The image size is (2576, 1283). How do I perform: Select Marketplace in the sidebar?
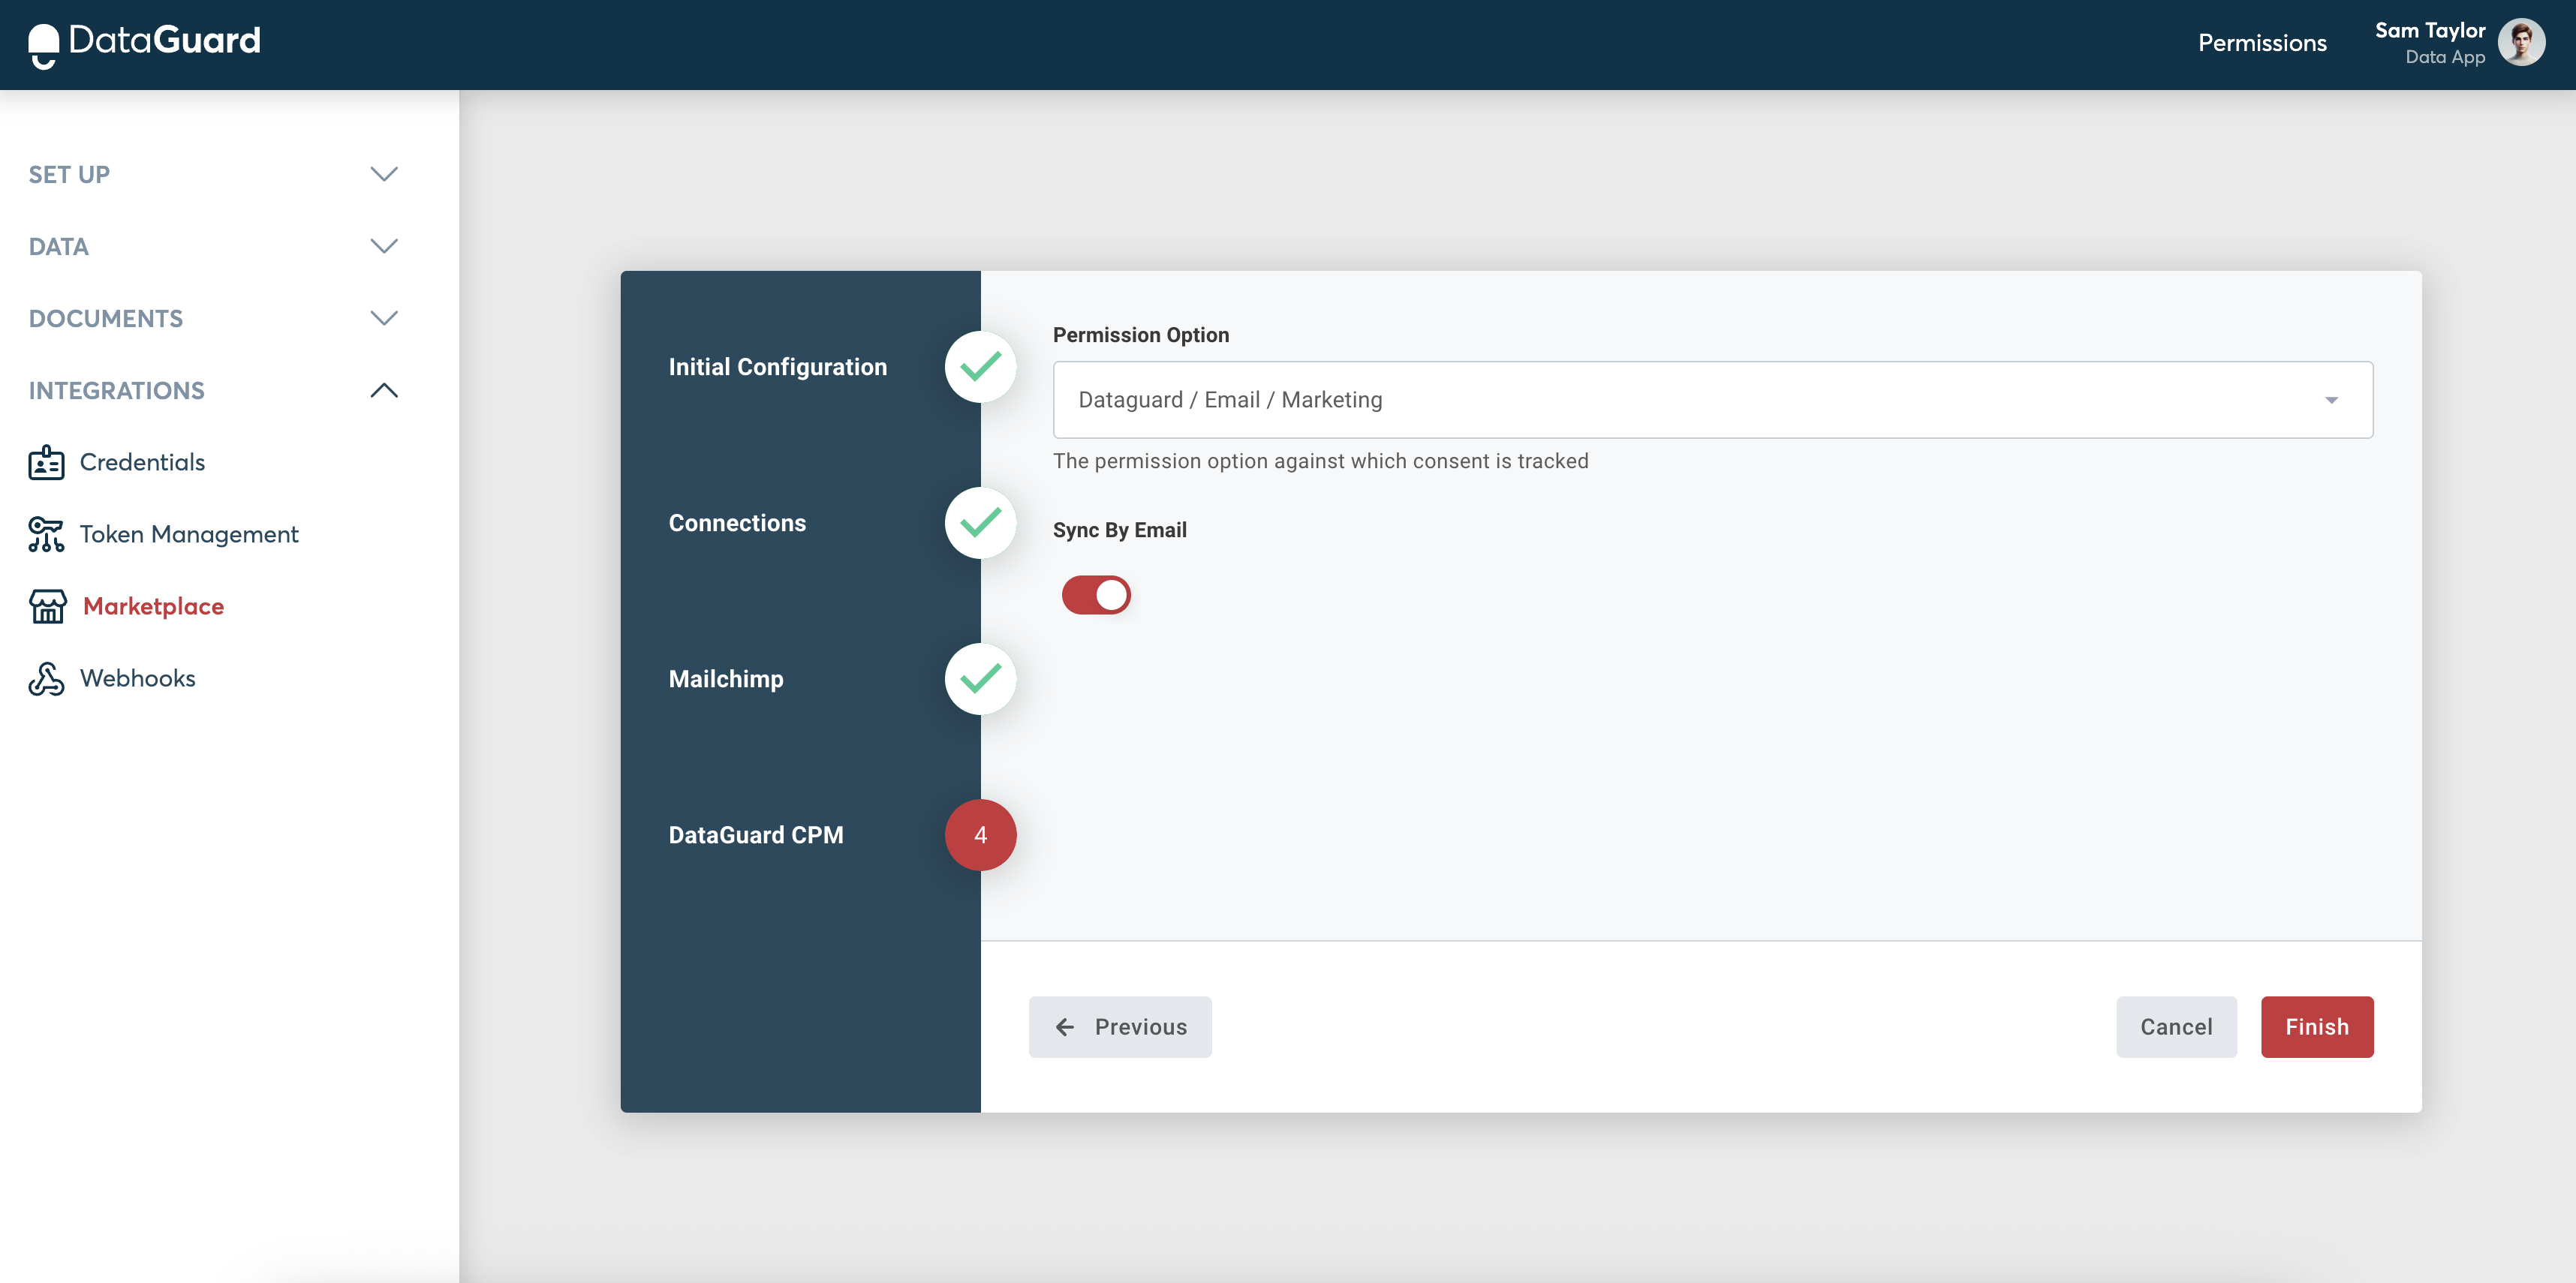click(x=153, y=606)
